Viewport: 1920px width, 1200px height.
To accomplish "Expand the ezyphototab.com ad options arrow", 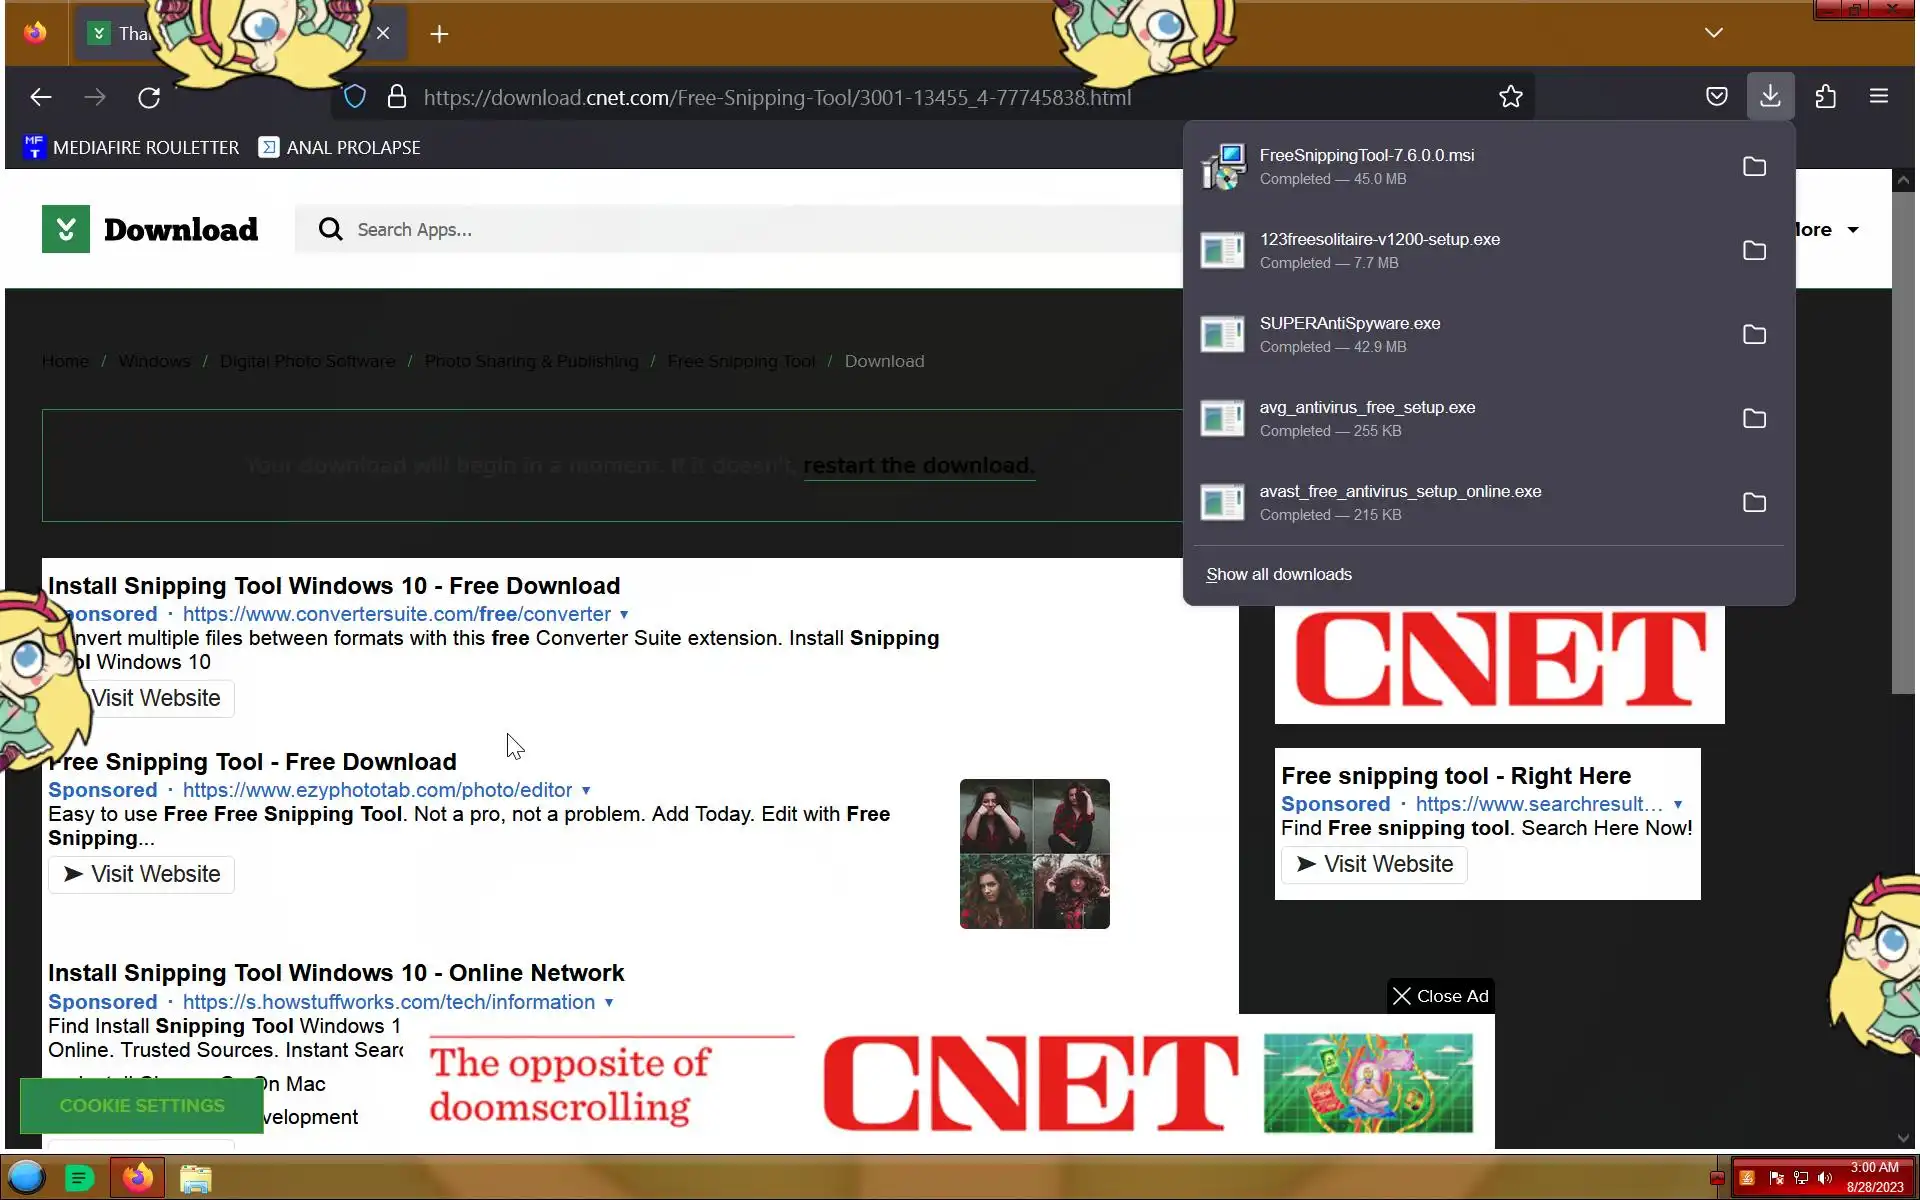I will (586, 791).
